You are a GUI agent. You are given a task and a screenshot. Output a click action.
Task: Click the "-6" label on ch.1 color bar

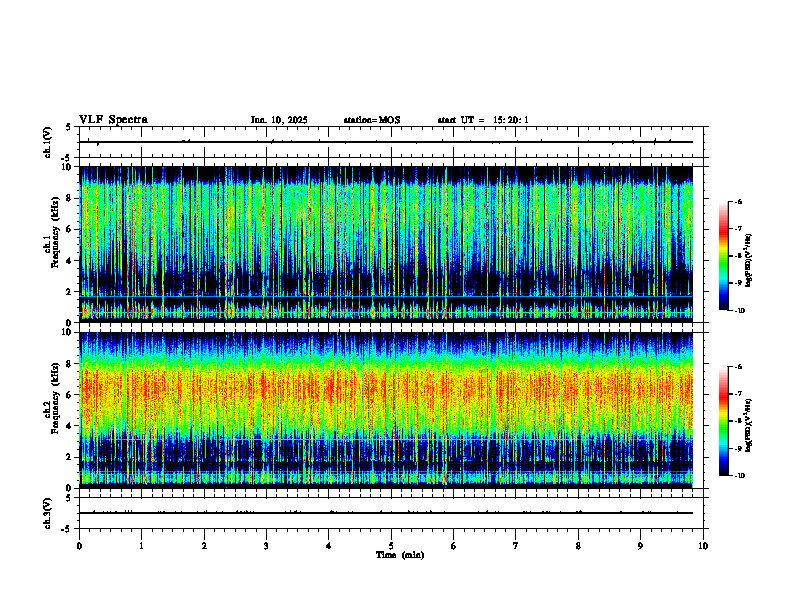(738, 202)
